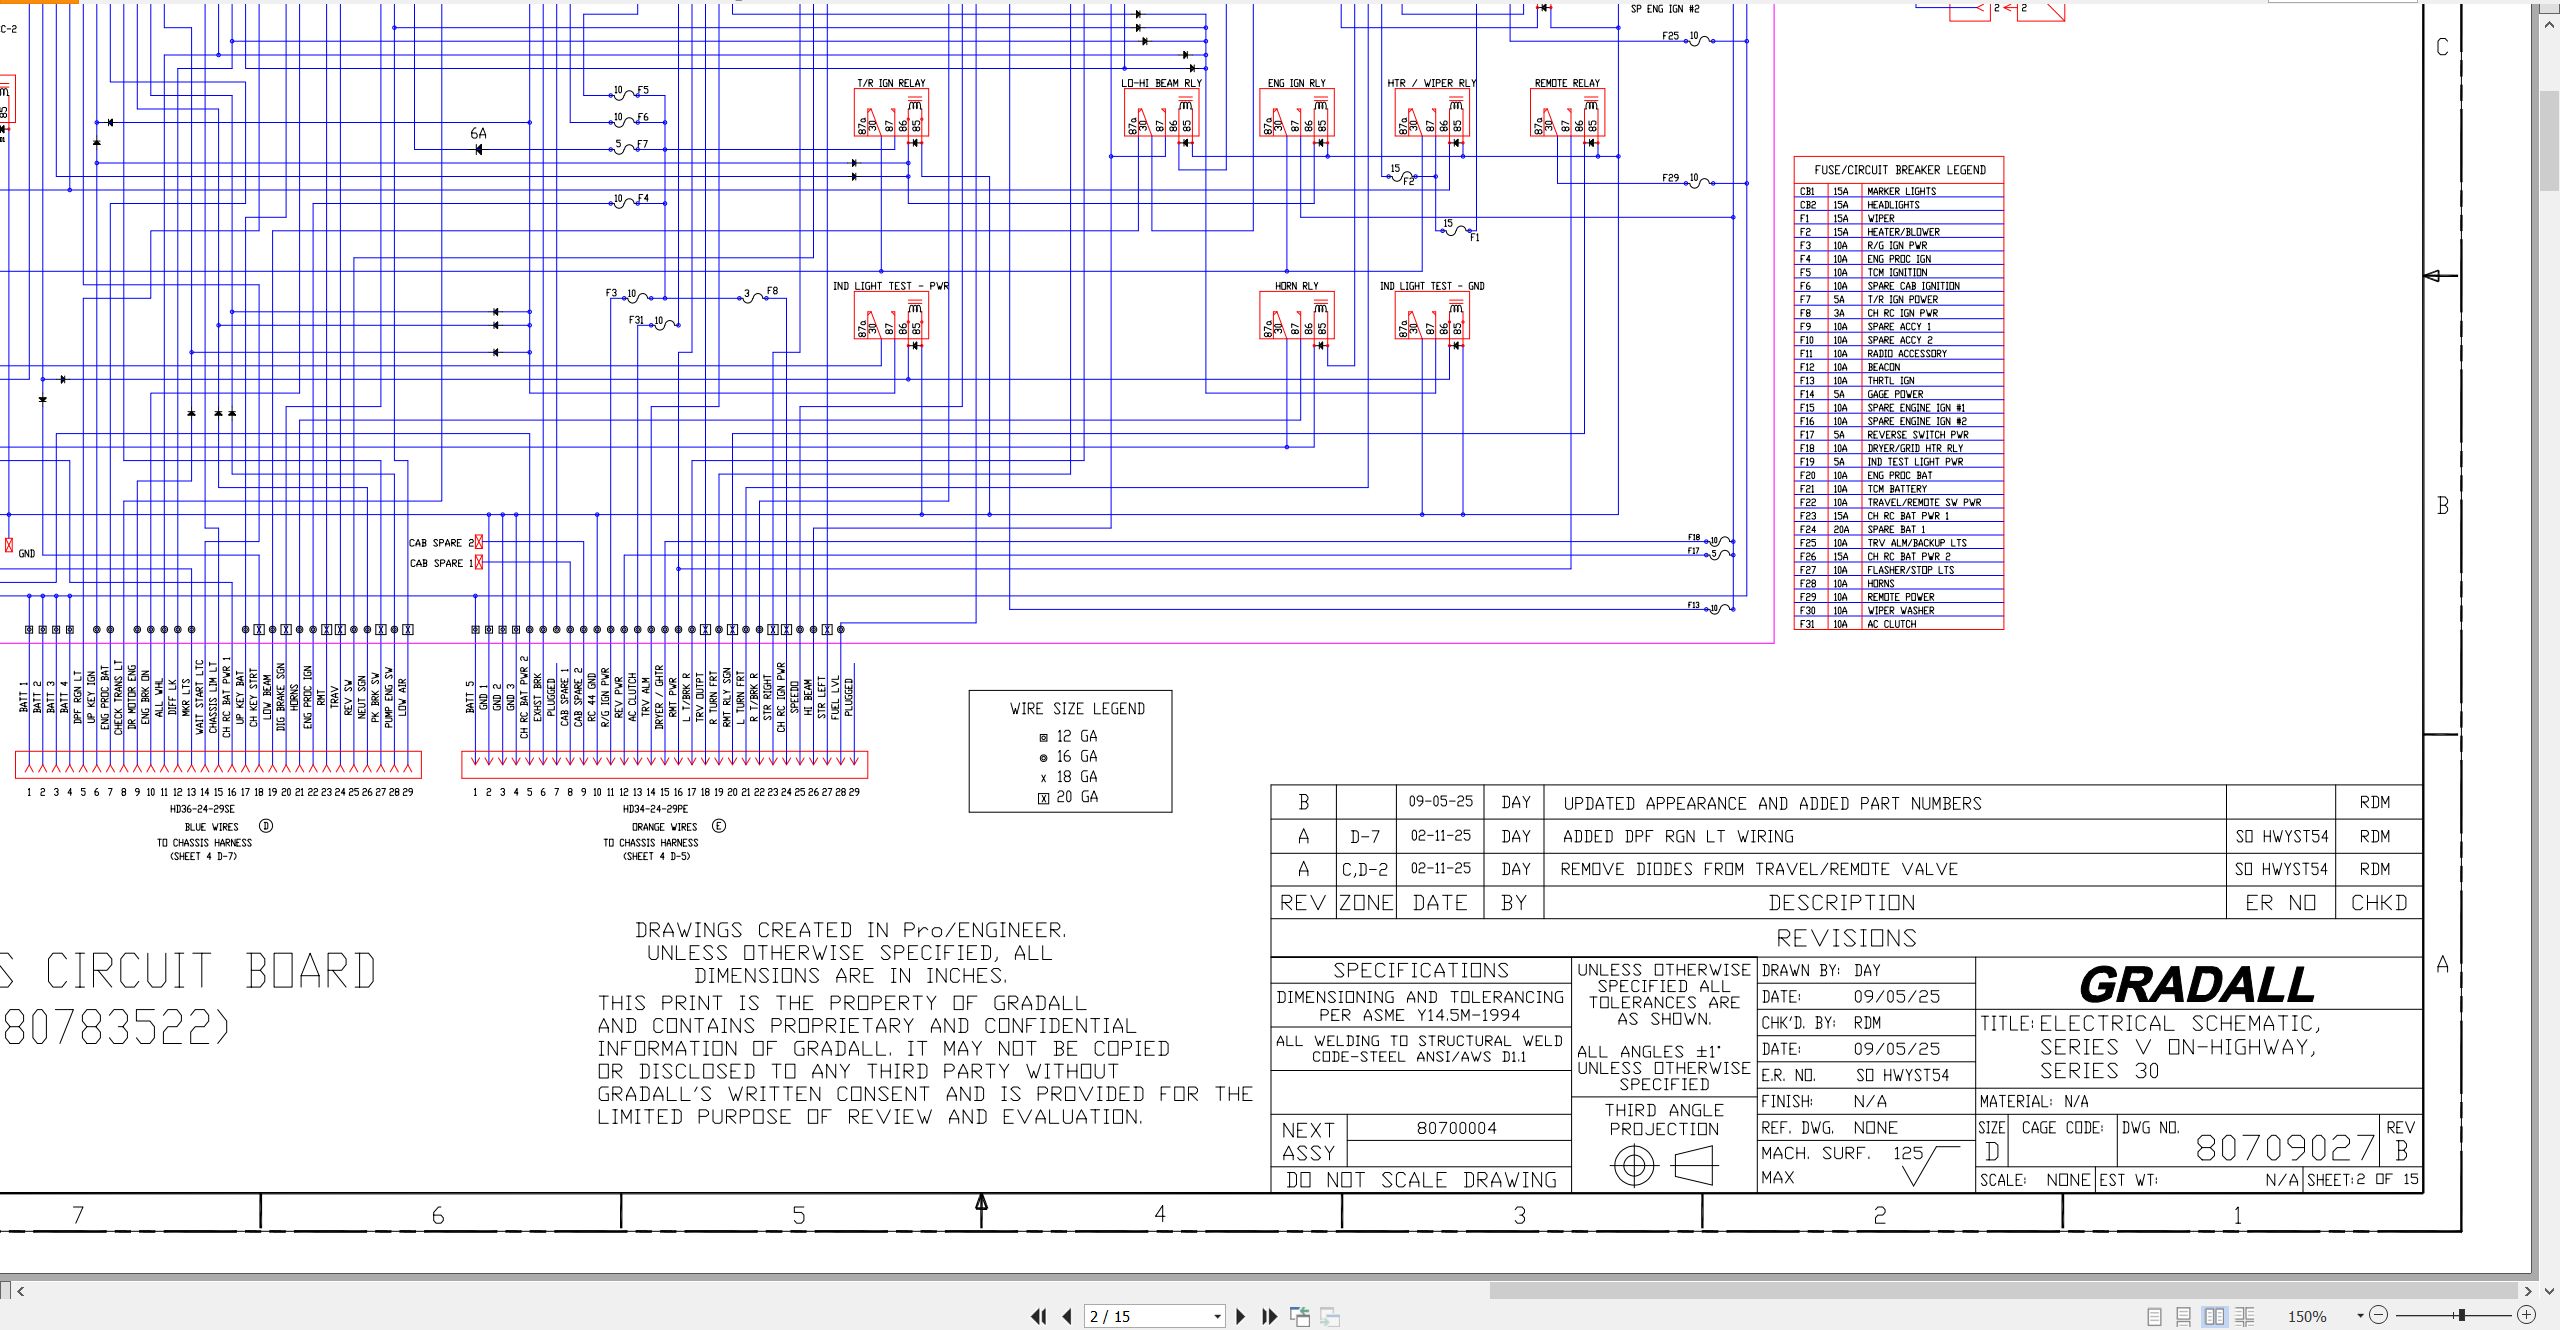Jump to the last page

pyautogui.click(x=1270, y=1316)
